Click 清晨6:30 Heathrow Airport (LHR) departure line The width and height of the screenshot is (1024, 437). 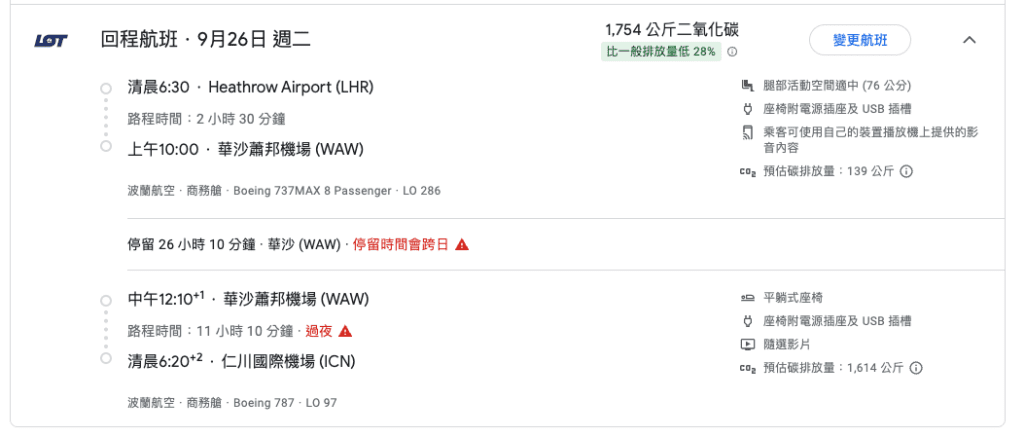[251, 87]
